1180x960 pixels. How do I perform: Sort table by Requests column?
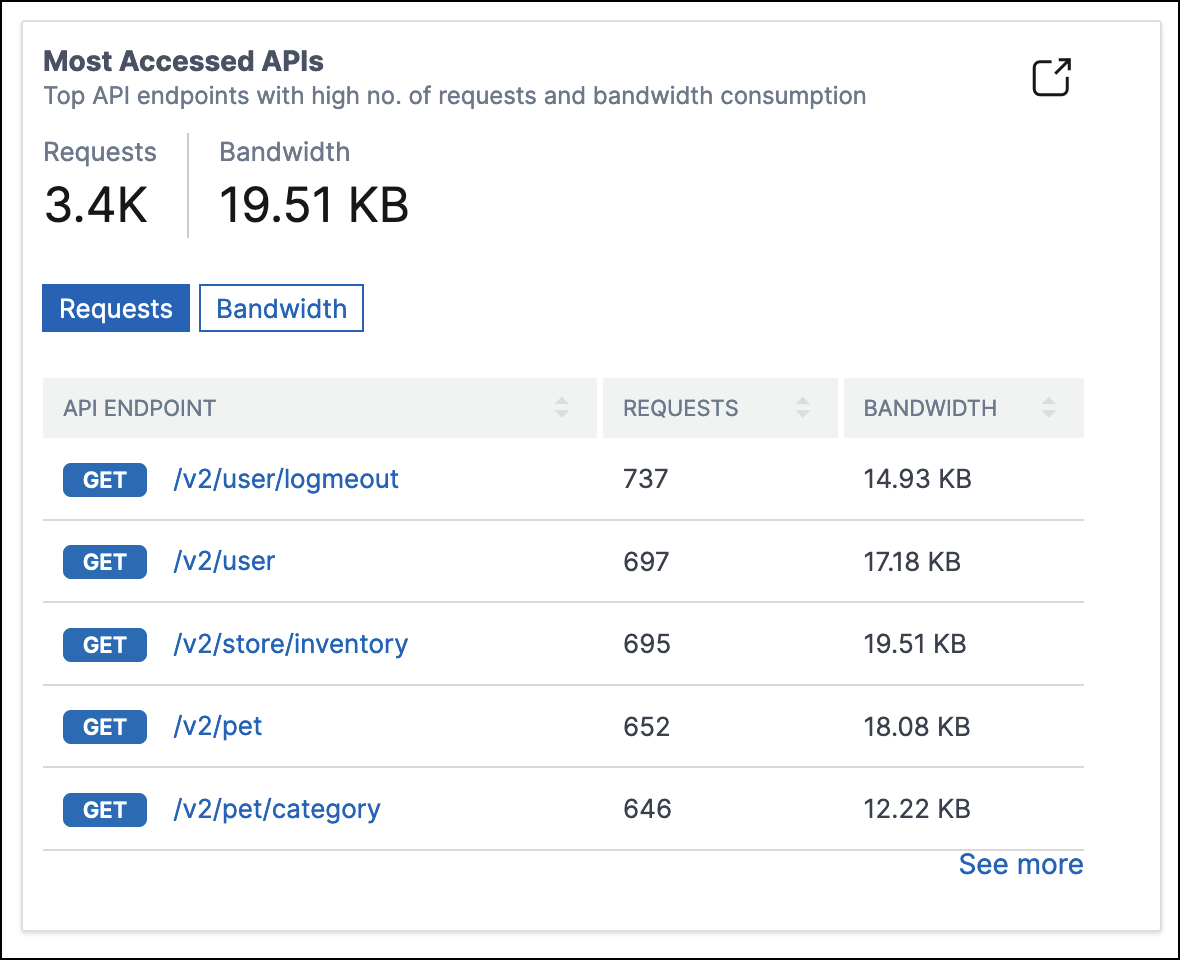(803, 408)
